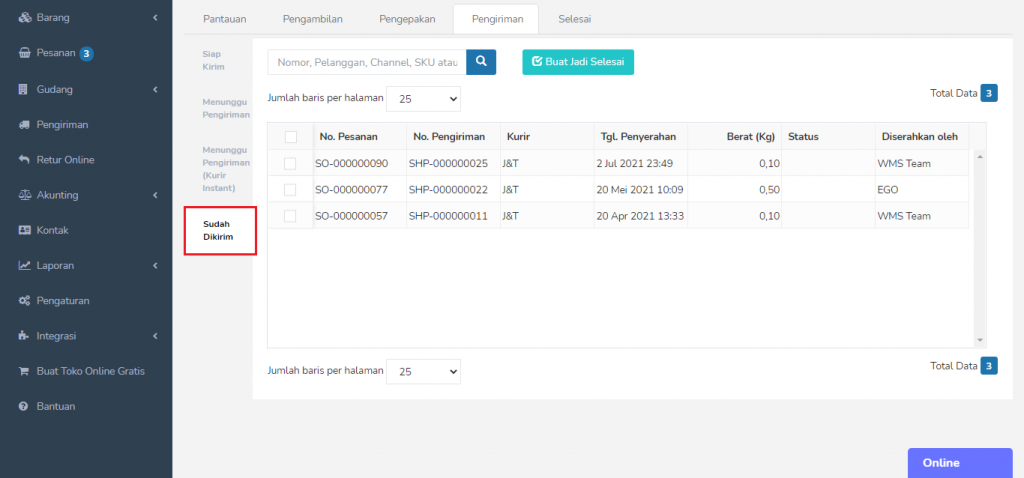The width and height of the screenshot is (1024, 478).
Task: Click the Retur Online reply arrow icon
Action: pyautogui.click(x=25, y=159)
